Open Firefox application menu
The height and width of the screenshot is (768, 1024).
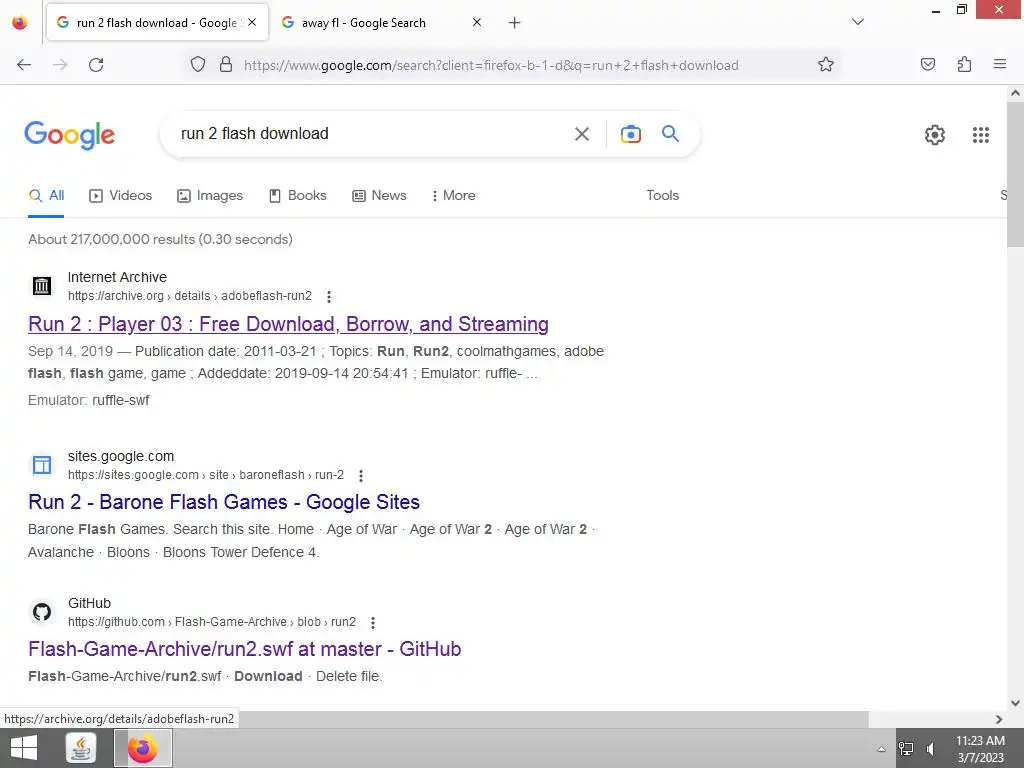[x=1000, y=64]
